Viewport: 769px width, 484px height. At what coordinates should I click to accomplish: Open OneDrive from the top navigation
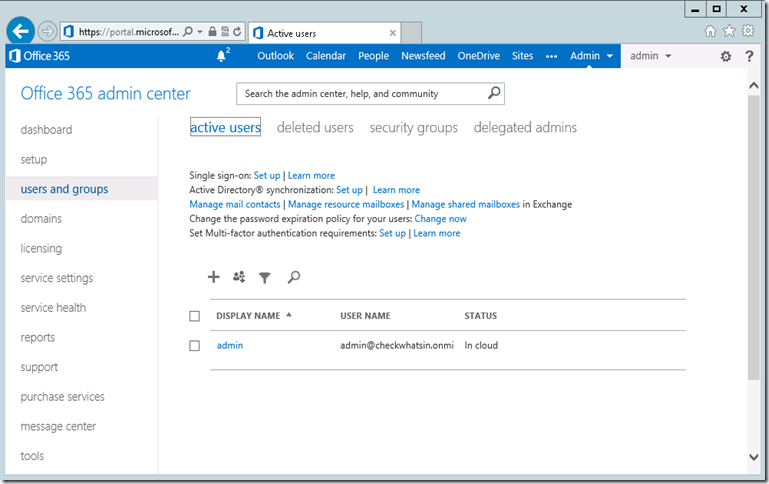tap(479, 56)
